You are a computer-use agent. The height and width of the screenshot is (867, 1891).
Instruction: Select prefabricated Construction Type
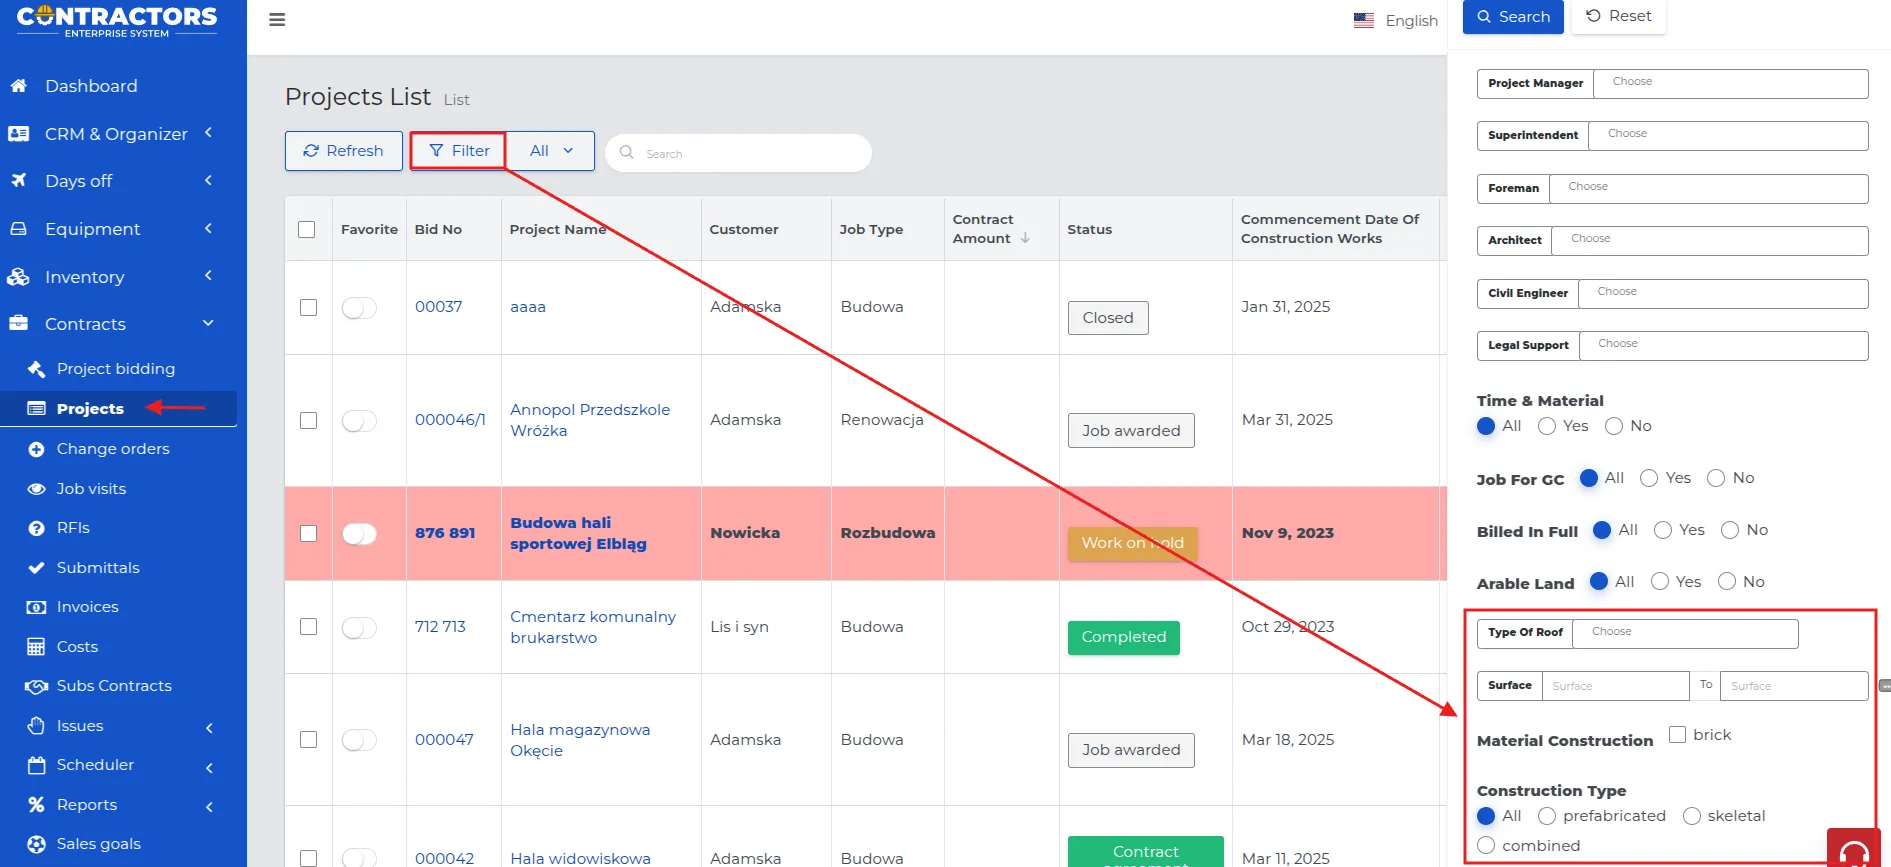1547,816
